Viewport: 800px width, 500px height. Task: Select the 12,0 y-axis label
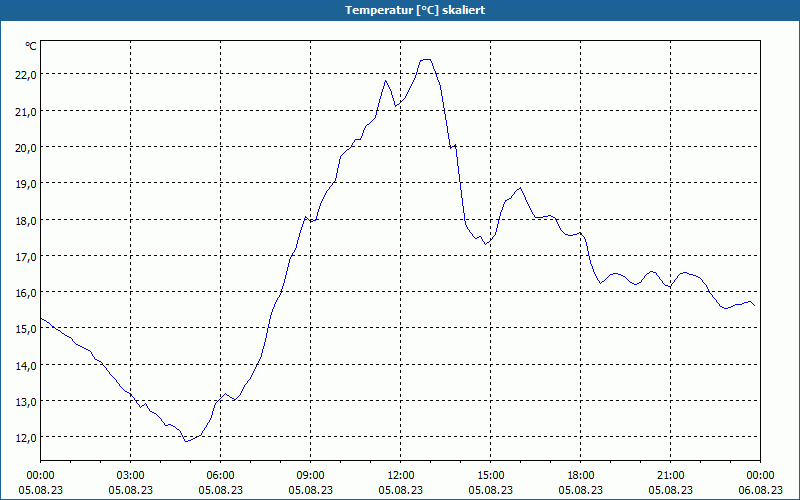tap(26, 438)
